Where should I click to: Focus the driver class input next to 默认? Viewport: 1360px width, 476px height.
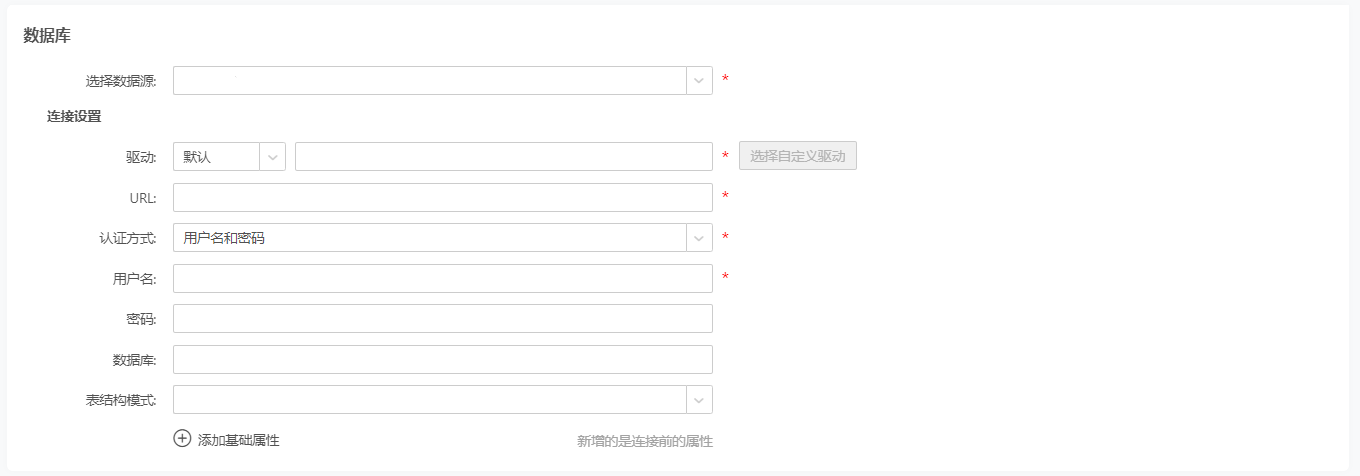pyautogui.click(x=504, y=157)
